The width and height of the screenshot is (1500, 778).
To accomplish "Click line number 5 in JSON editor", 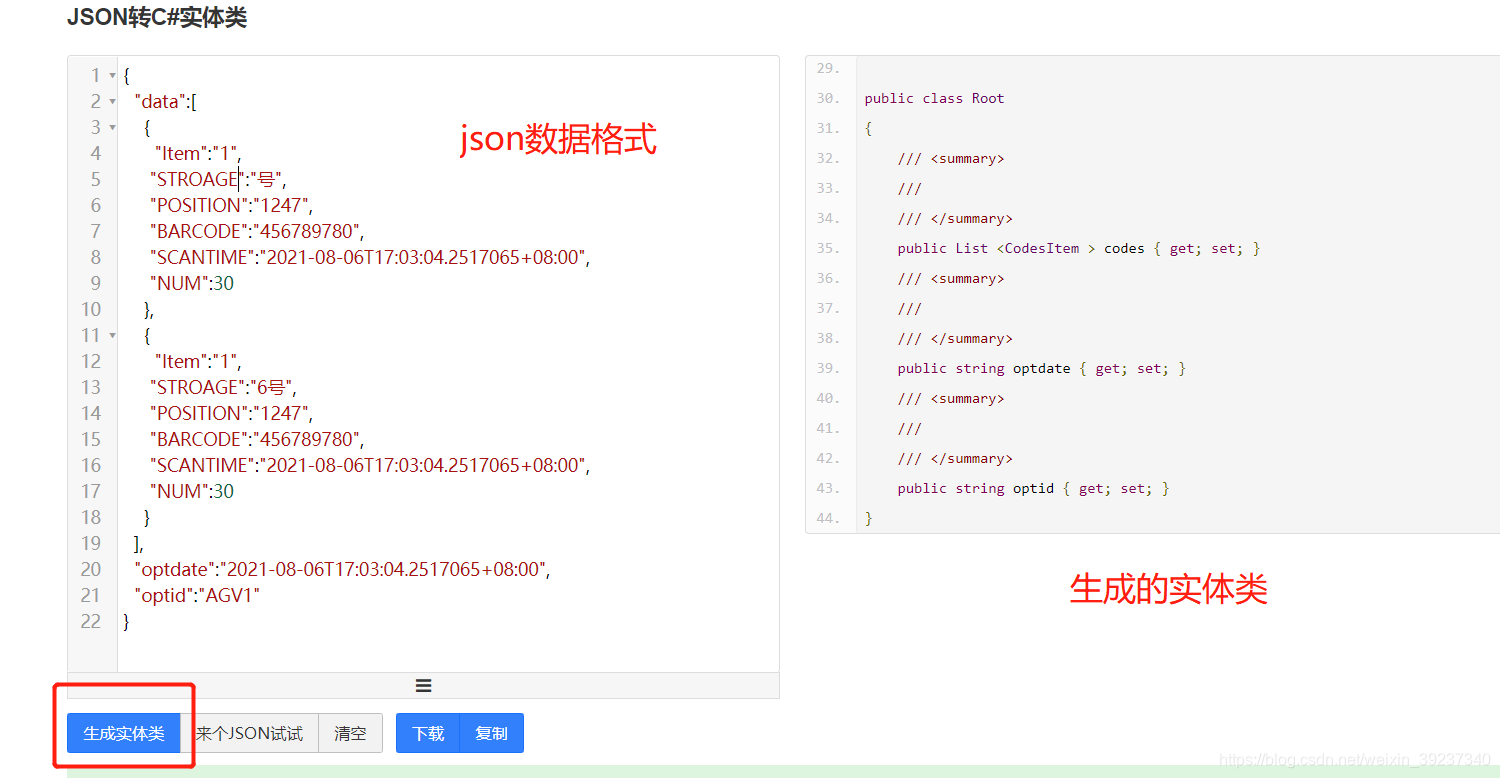I will [x=95, y=179].
